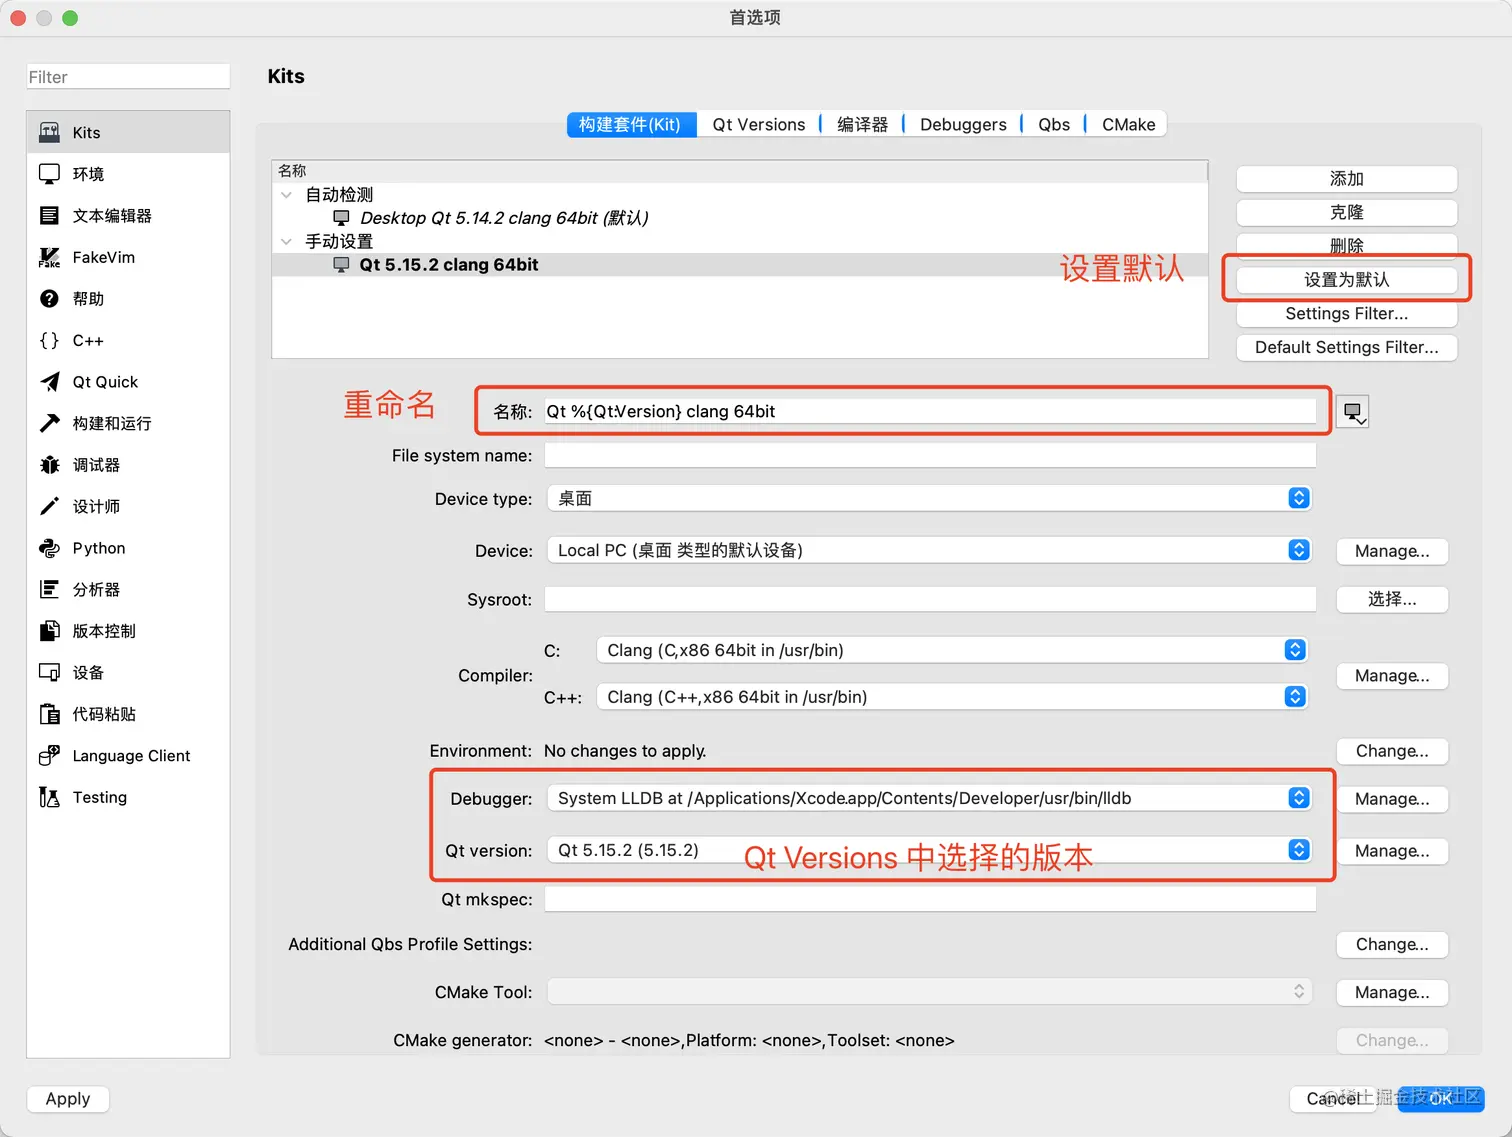Click the kit icon button beside name field
Image resolution: width=1512 pixels, height=1137 pixels.
(1353, 412)
